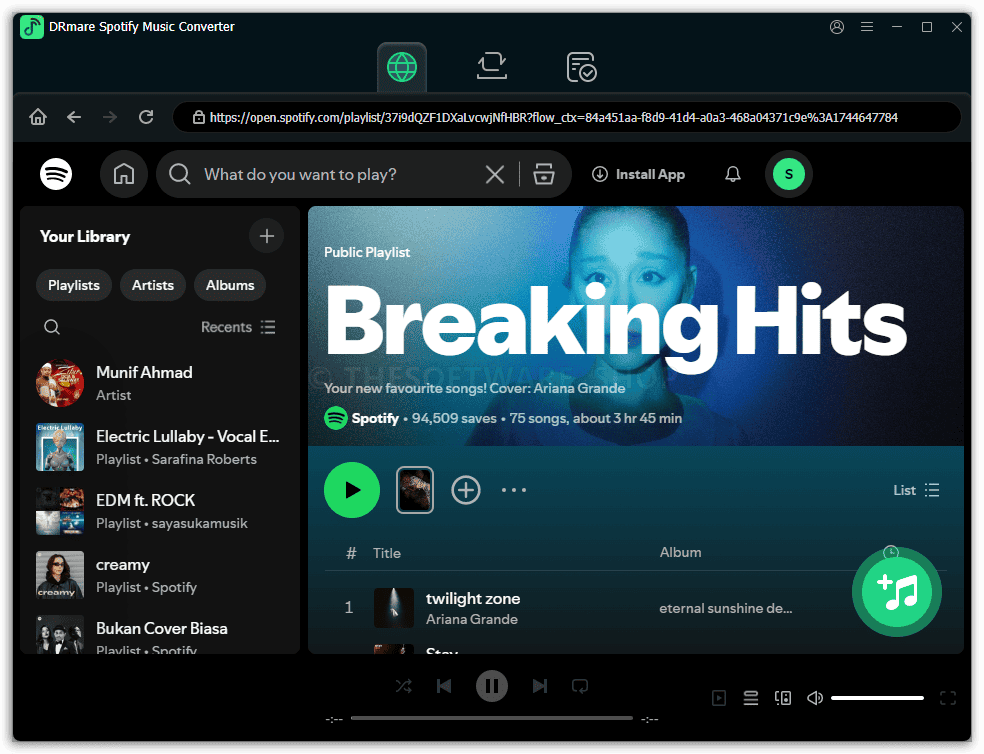Viewport: 984px width, 754px height.
Task: Click the Album column header
Action: click(x=680, y=552)
